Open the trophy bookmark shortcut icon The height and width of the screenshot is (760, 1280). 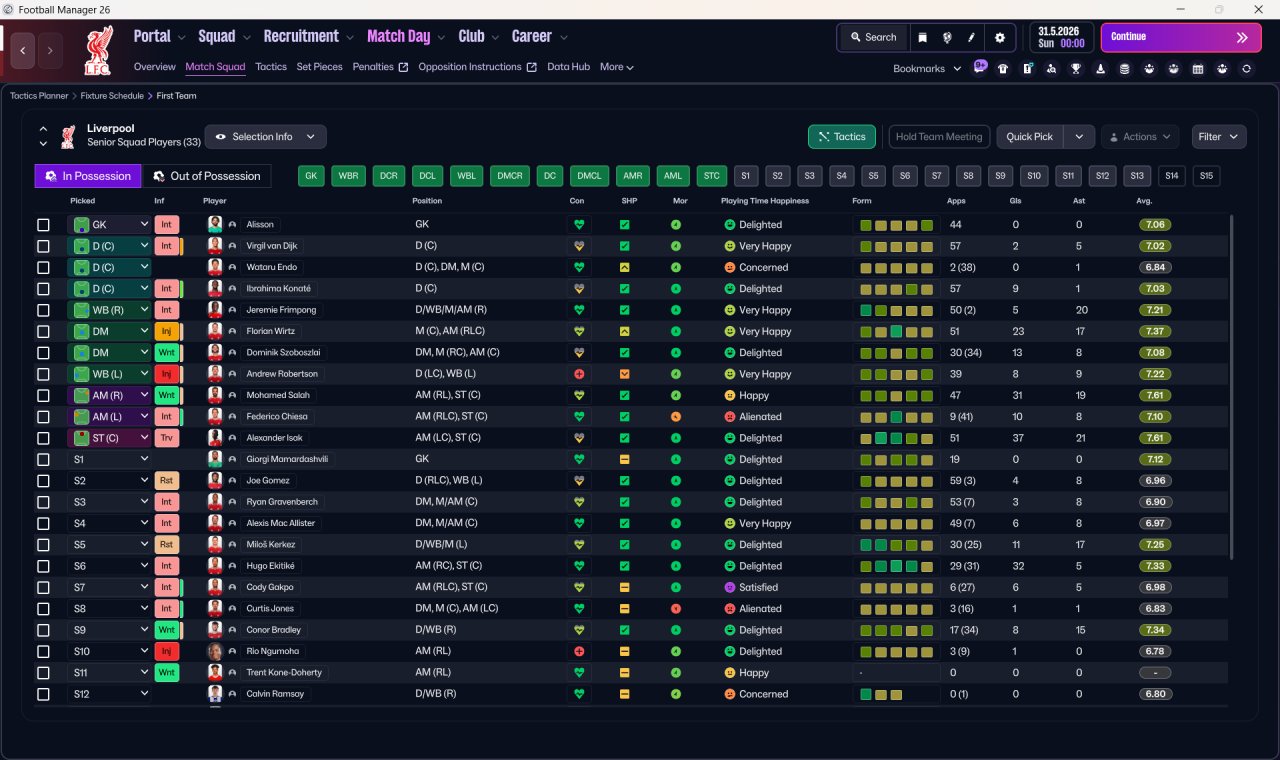(x=1076, y=69)
